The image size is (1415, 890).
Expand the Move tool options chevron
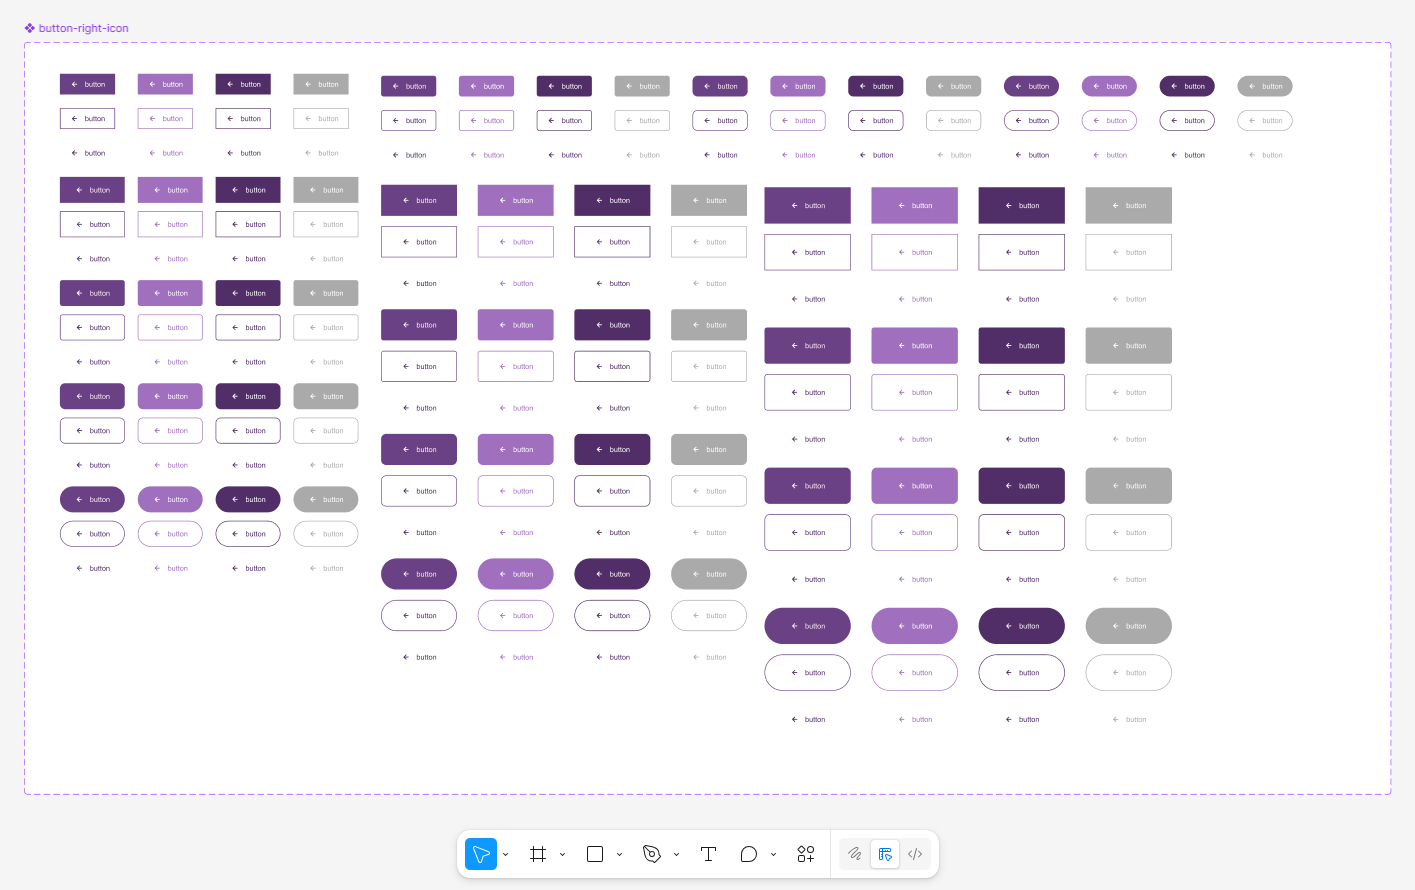[x=506, y=854]
